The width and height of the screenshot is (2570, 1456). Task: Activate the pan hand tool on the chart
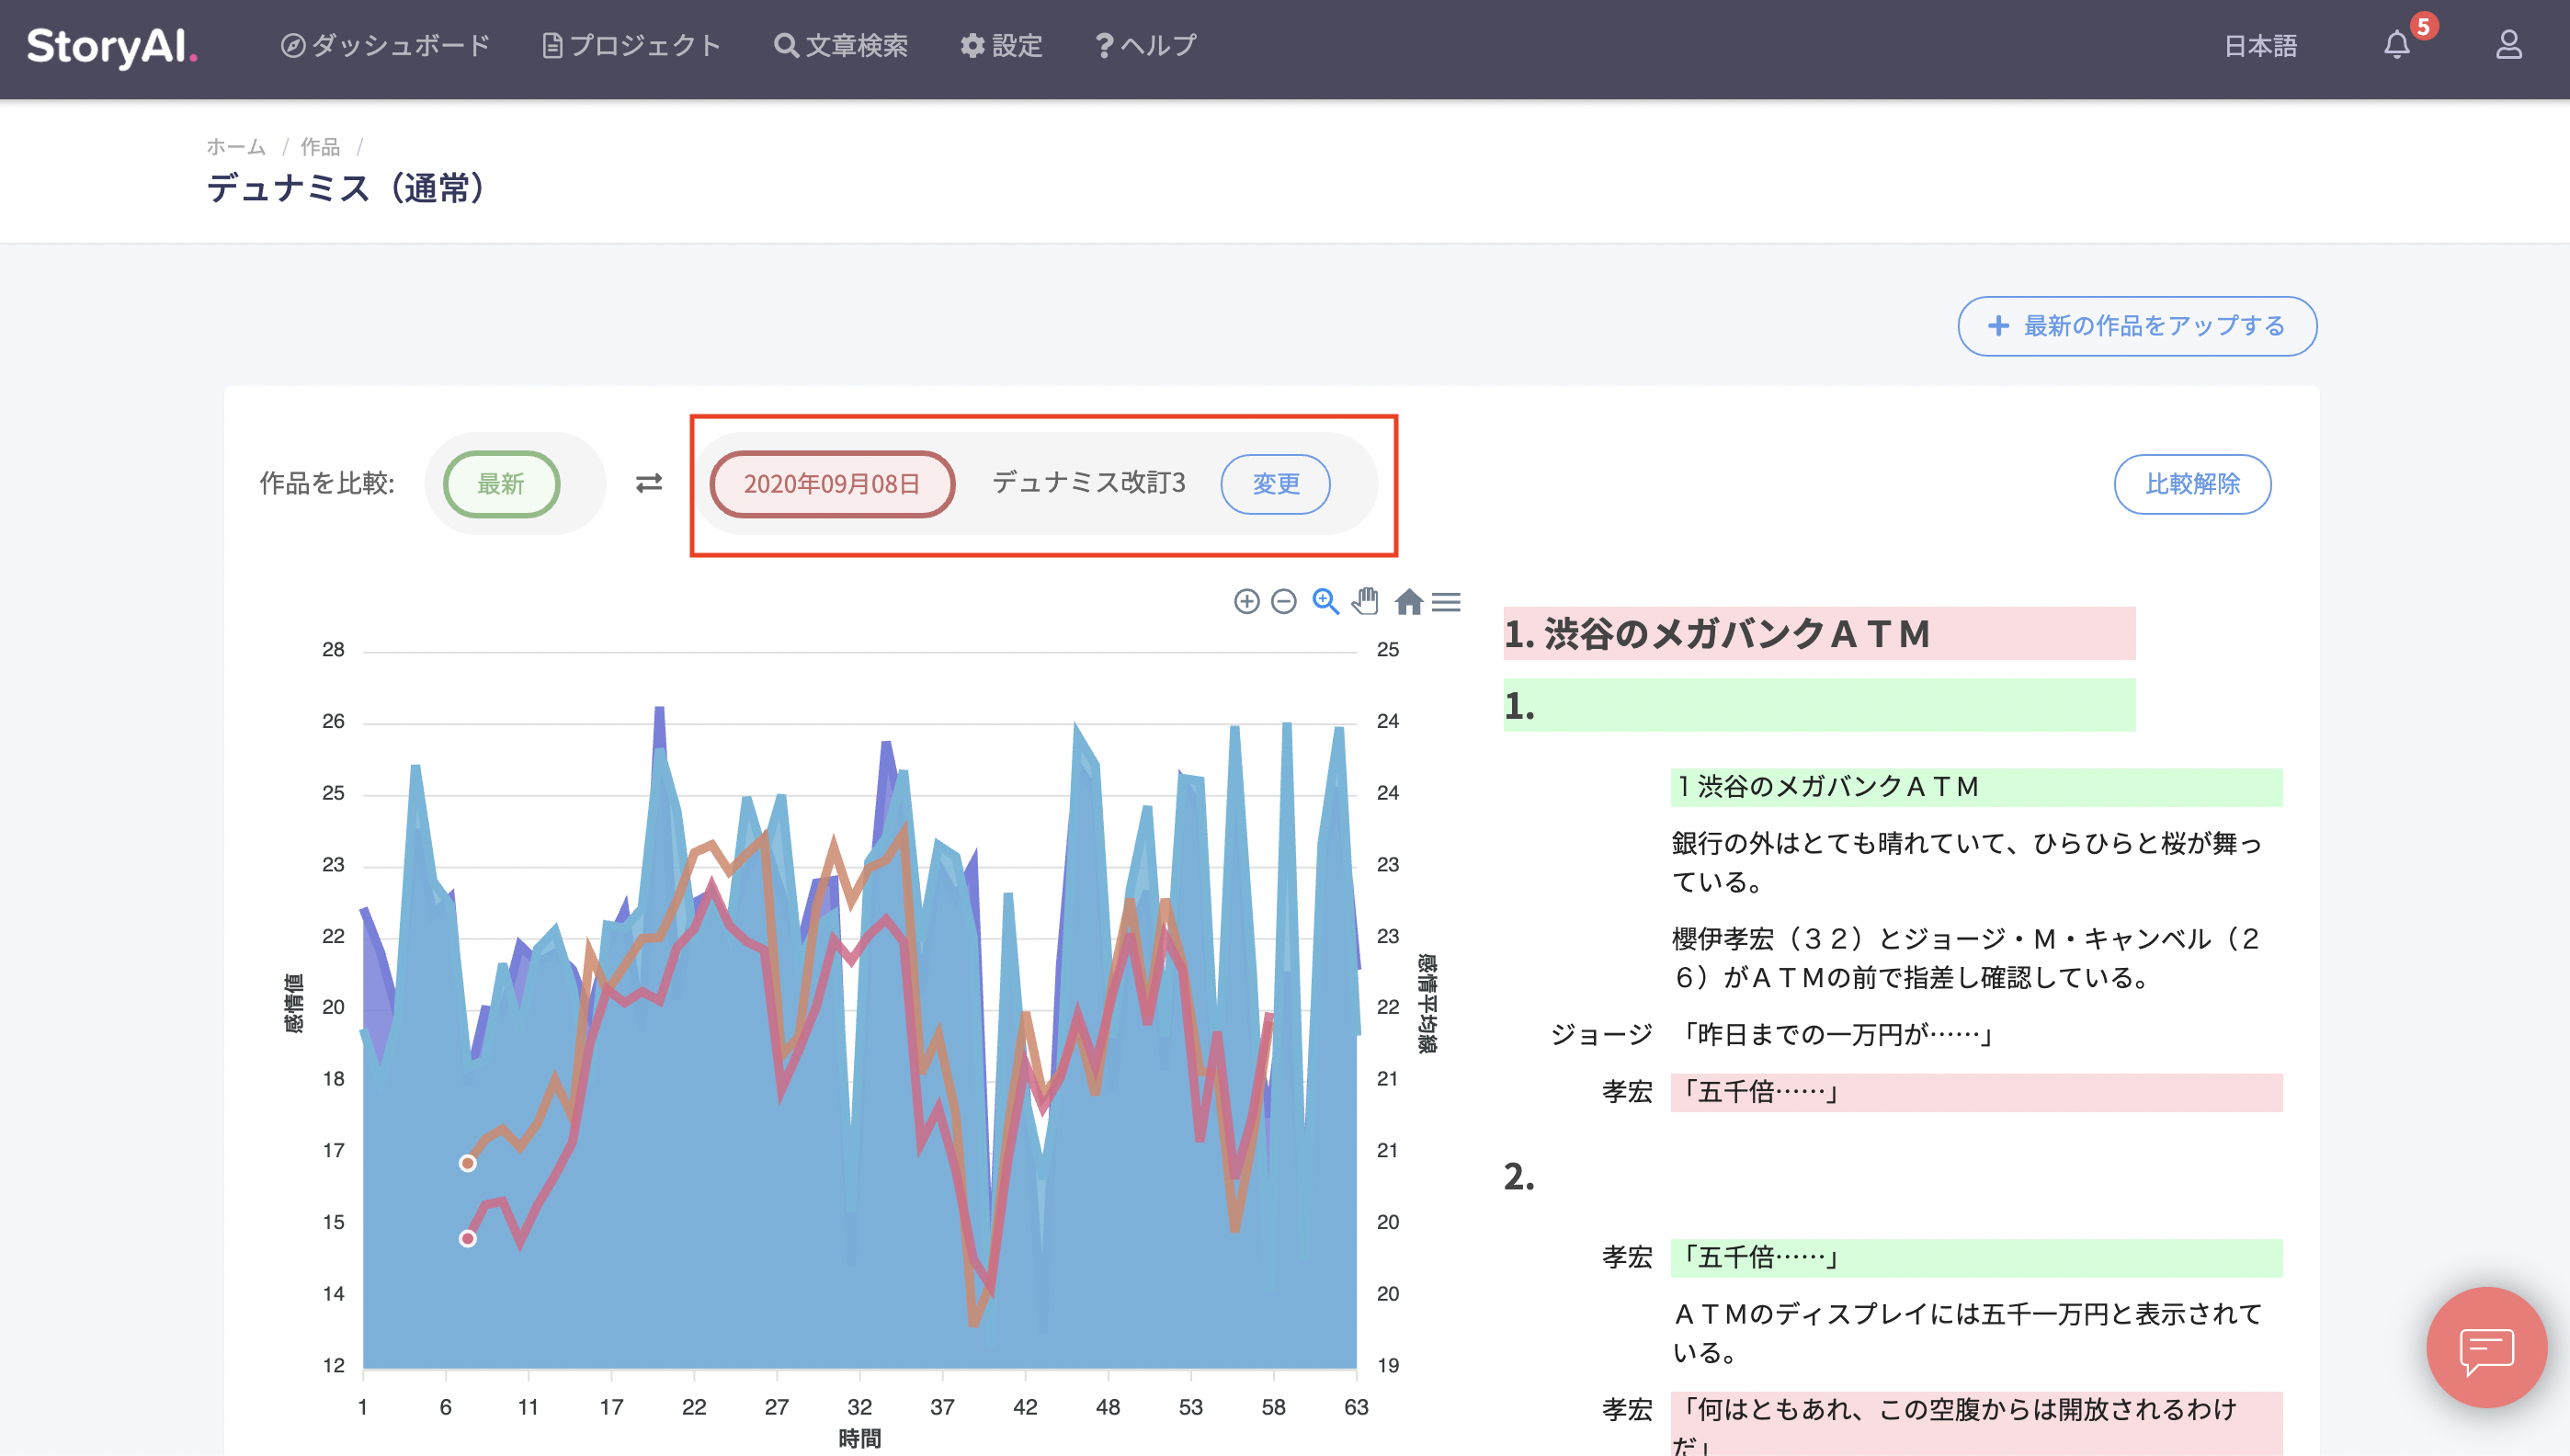tap(1366, 602)
